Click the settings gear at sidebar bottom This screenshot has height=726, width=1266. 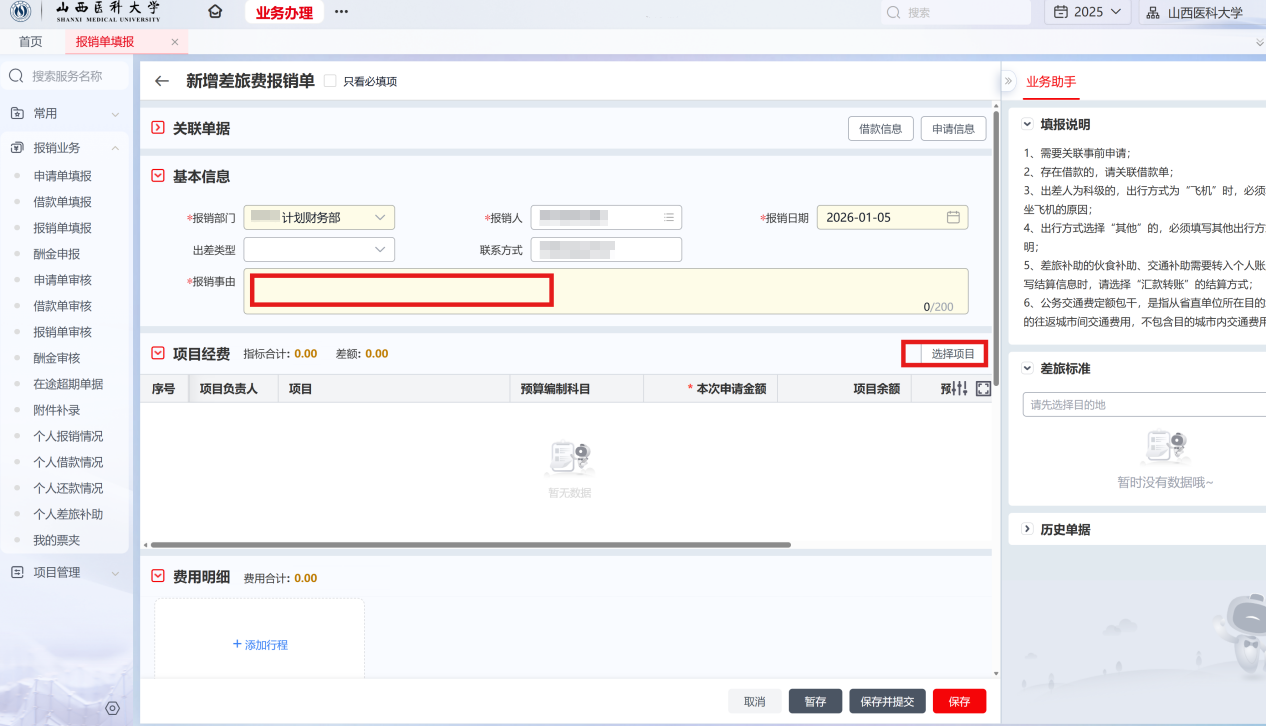(112, 708)
